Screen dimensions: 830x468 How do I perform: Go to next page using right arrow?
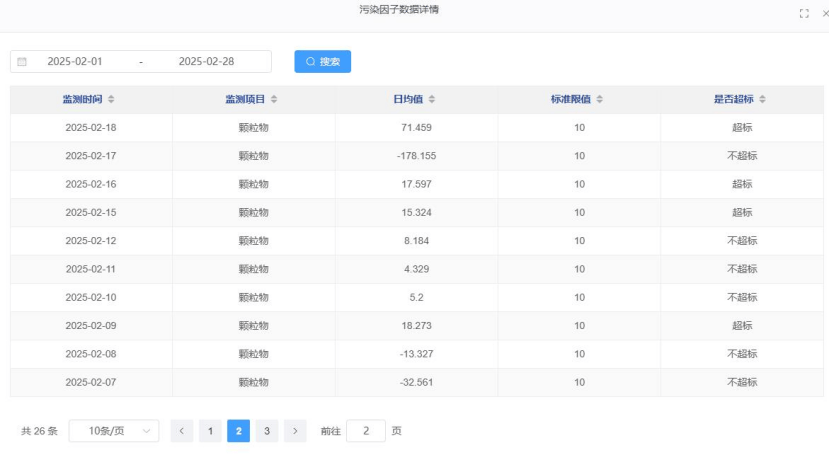(295, 431)
